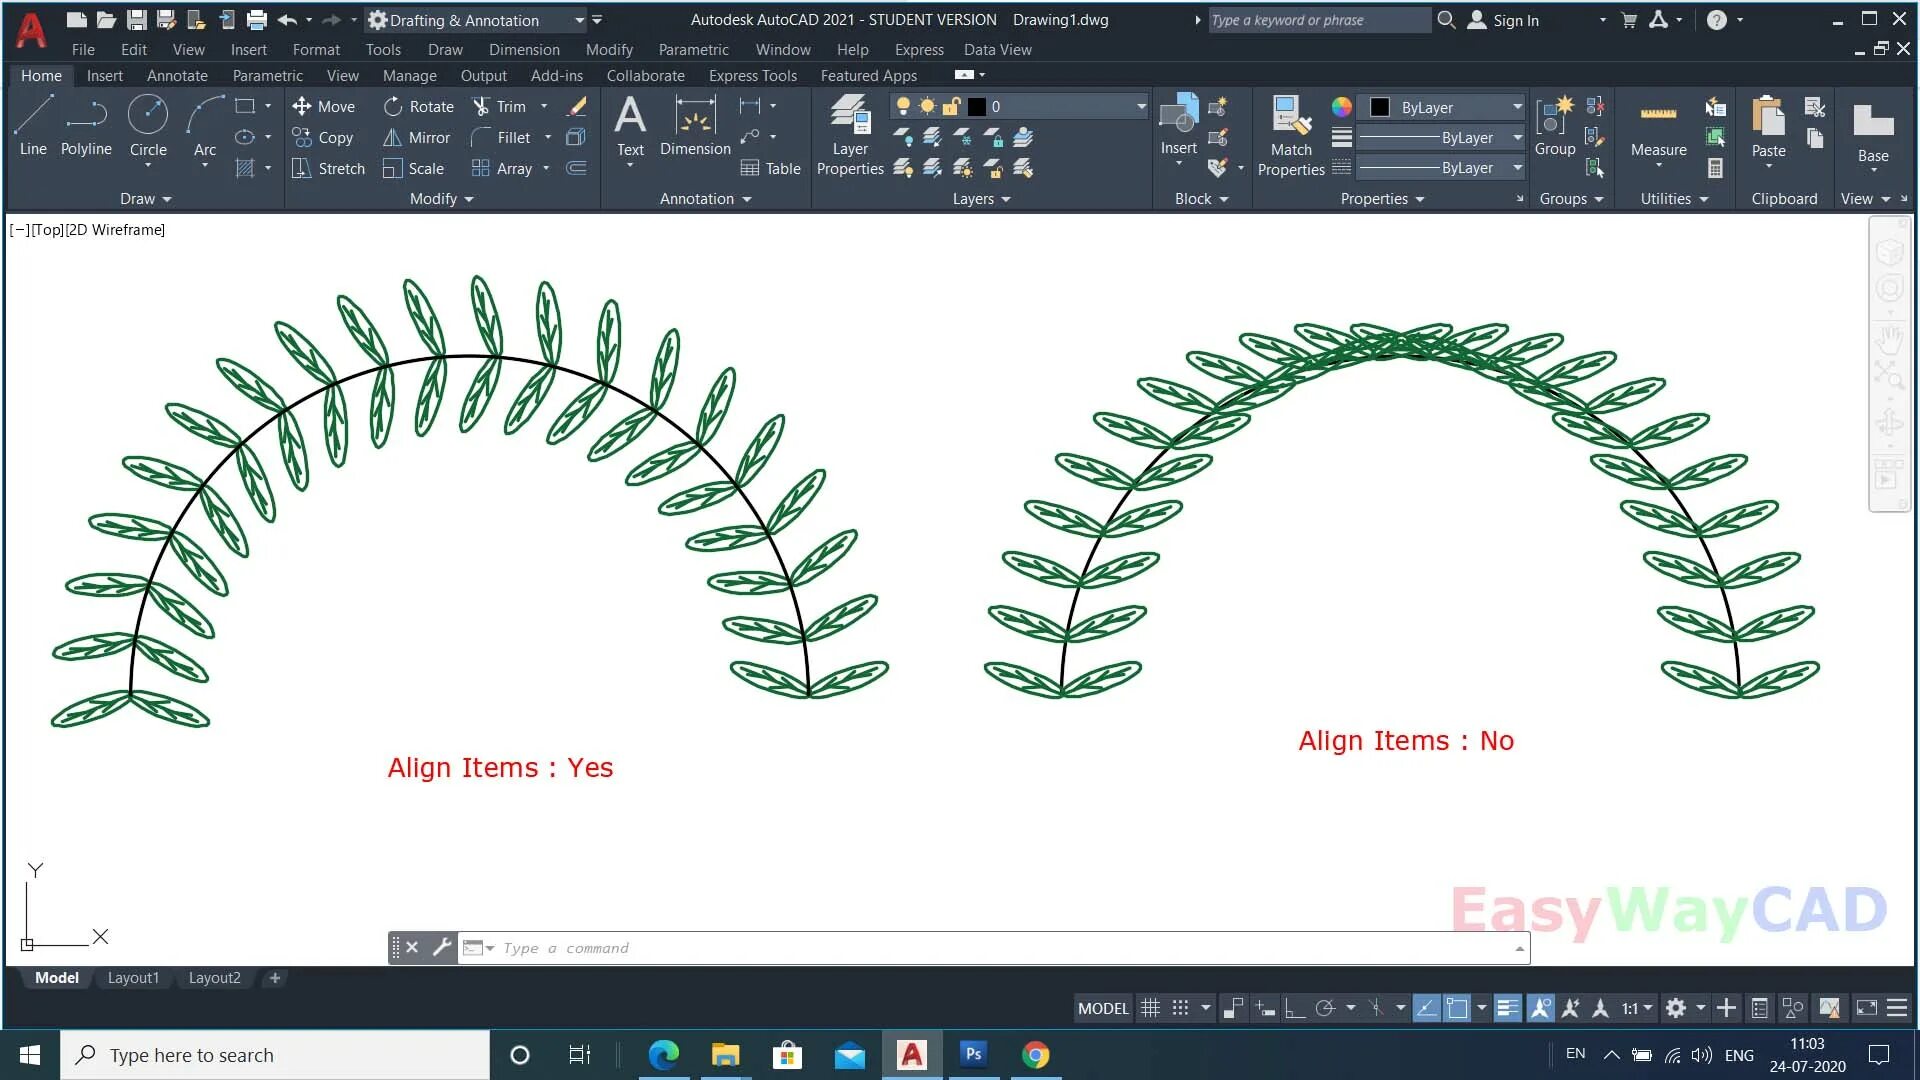Open the Dimension menu
Viewport: 1920px width, 1080px height.
(524, 49)
